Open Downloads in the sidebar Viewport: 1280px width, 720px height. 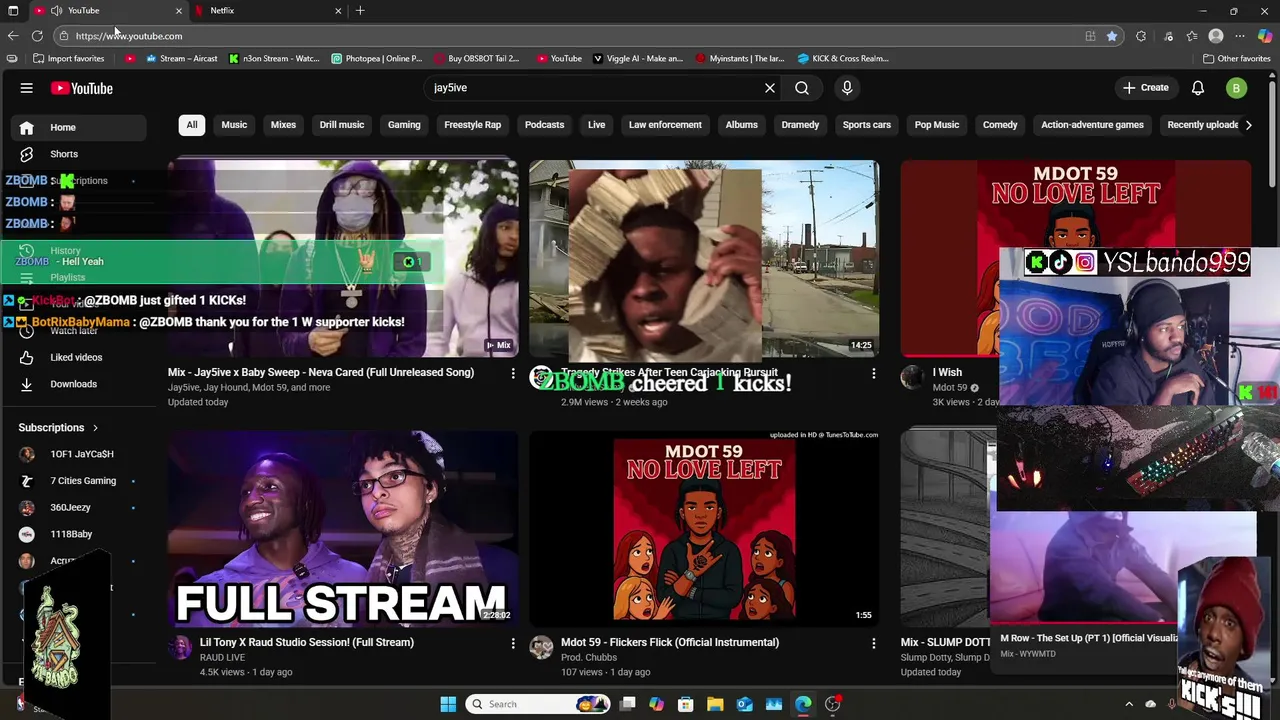[75, 384]
